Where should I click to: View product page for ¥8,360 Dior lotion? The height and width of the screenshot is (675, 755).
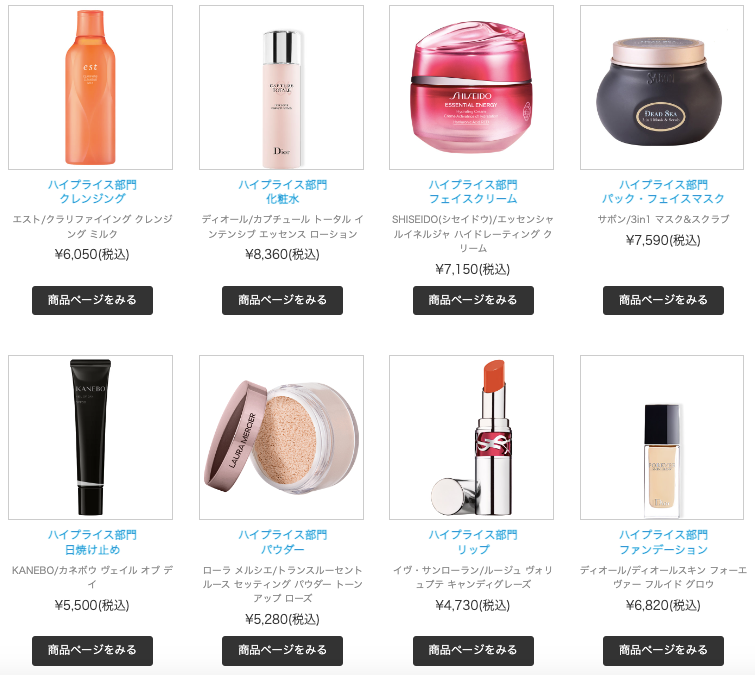point(282,300)
